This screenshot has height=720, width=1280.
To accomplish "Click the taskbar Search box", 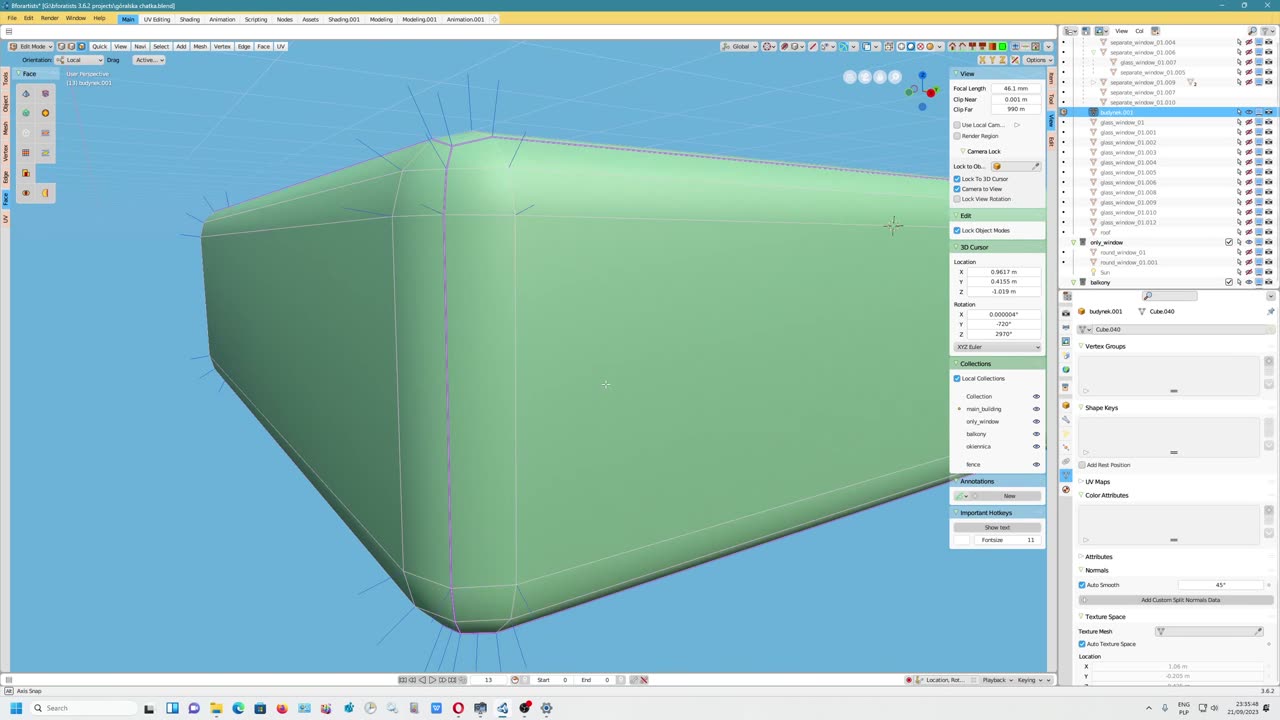I will click(84, 708).
